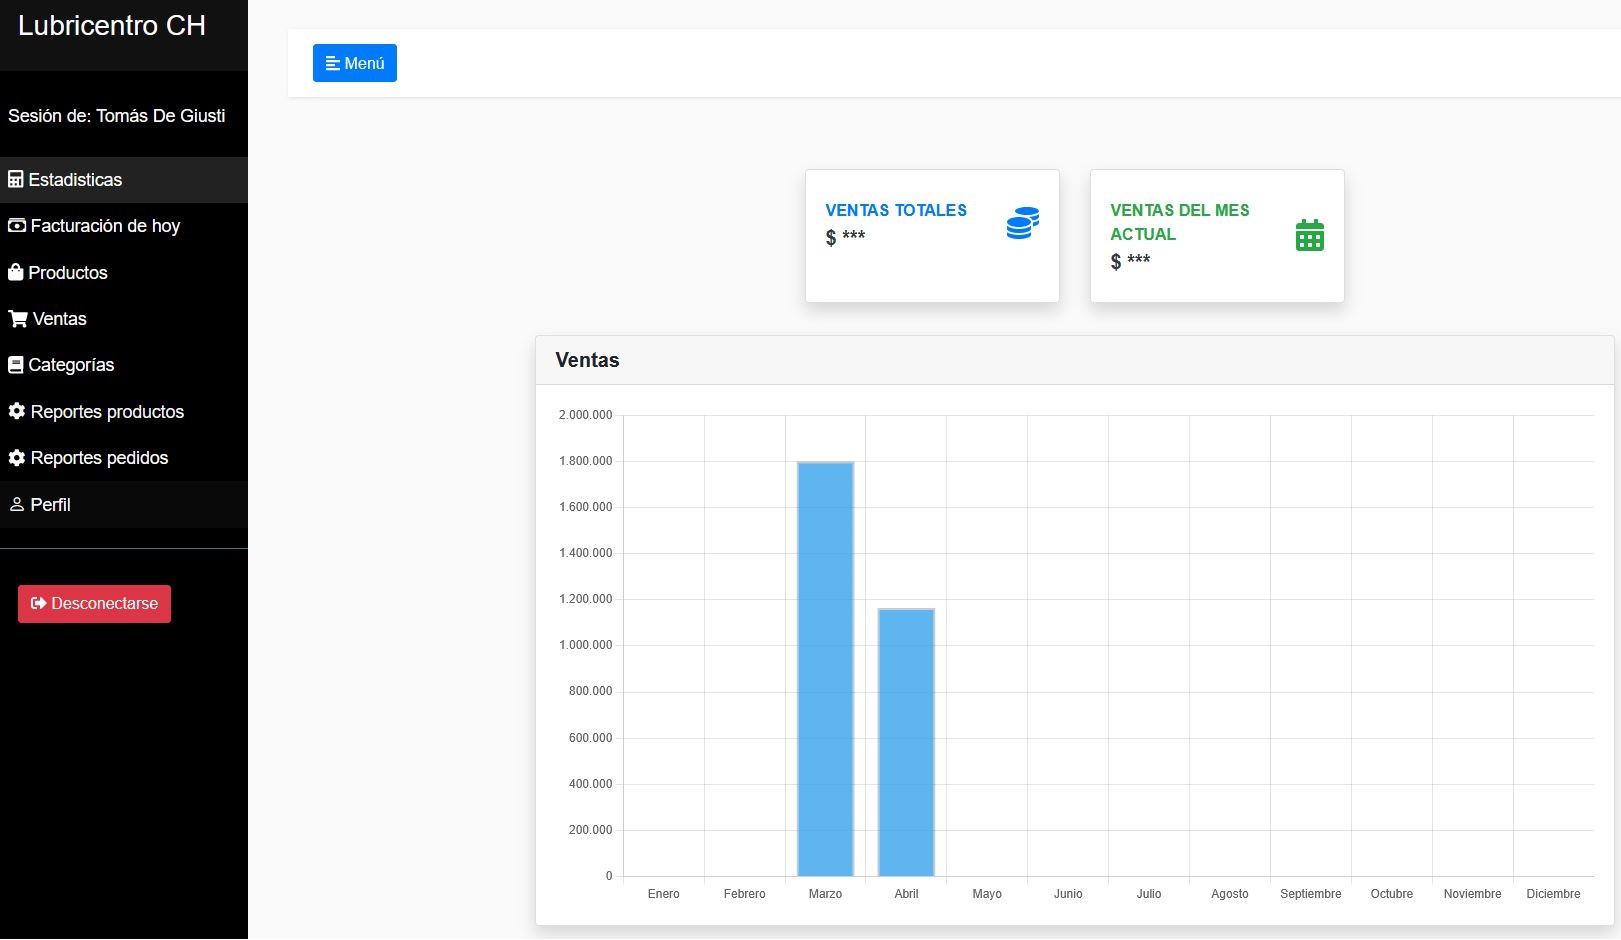Click the VENTAS TOTALES card title

click(x=896, y=210)
